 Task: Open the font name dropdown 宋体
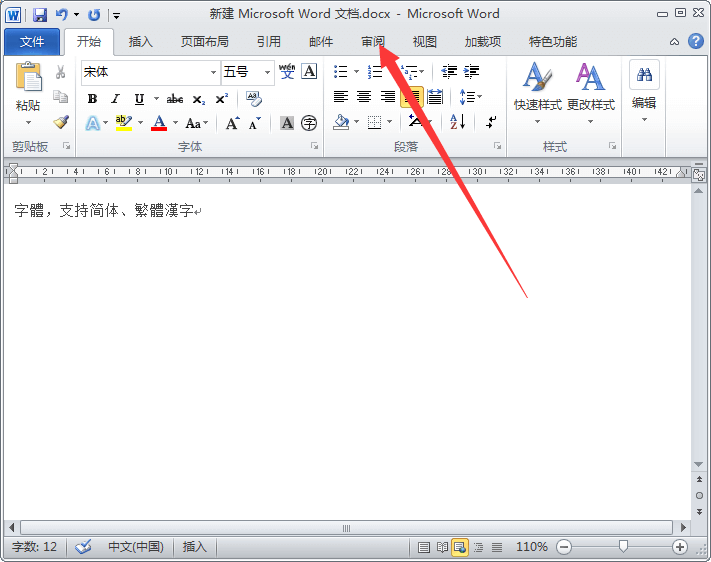pos(213,72)
